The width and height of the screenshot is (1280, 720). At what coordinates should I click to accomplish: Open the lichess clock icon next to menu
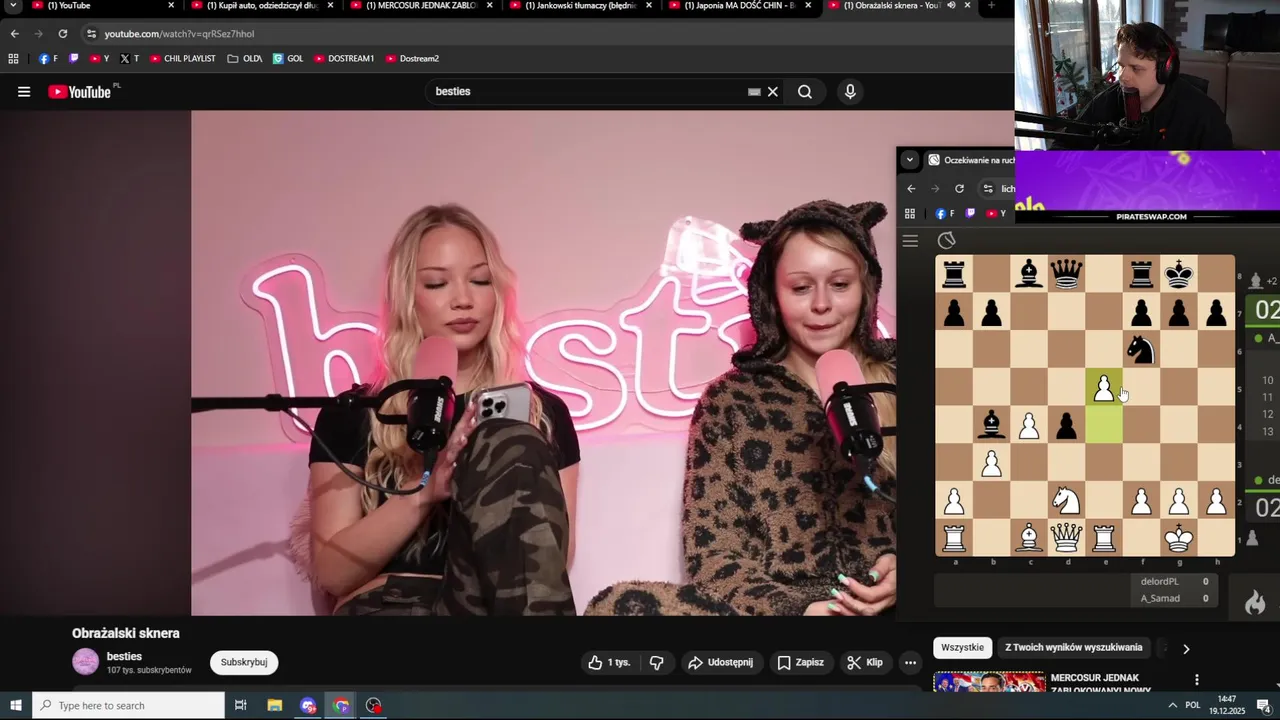pos(947,240)
